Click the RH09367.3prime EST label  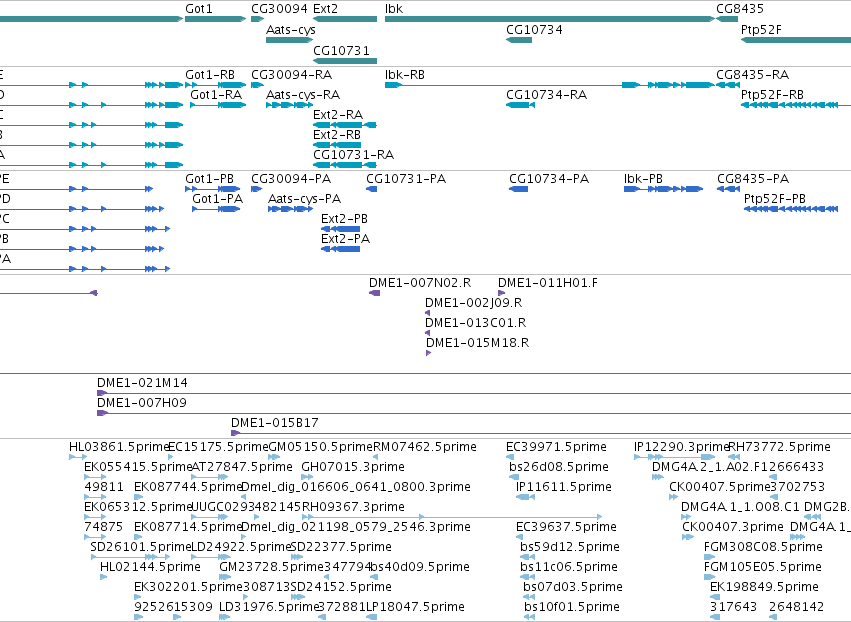353,507
